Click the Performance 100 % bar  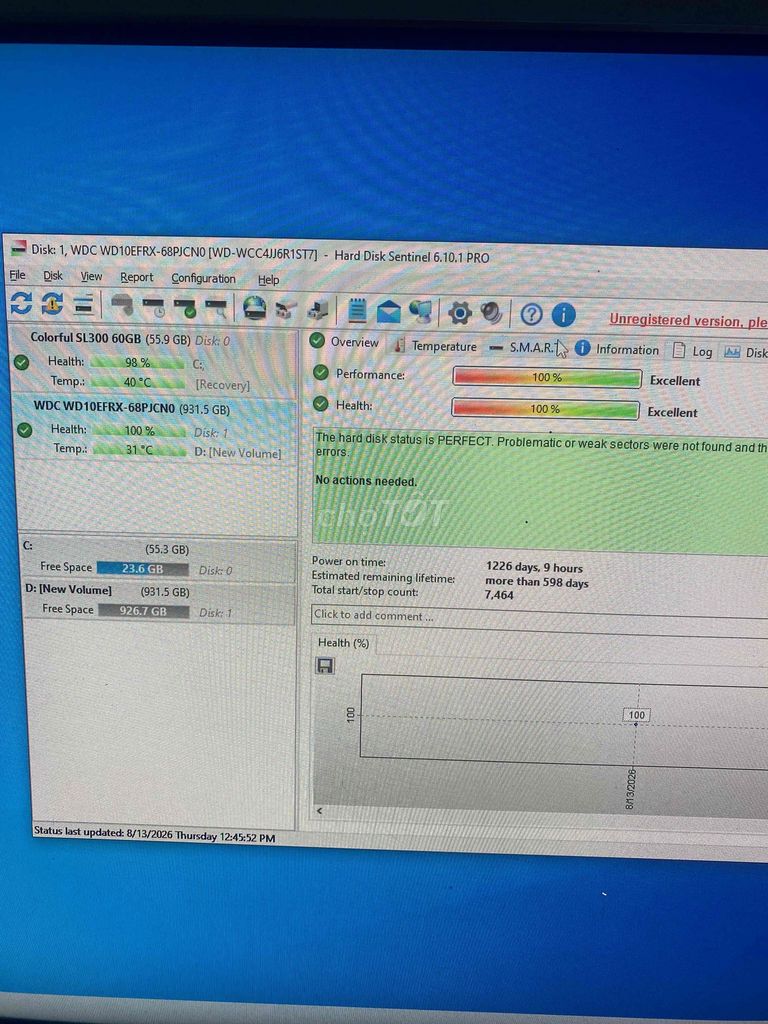pos(547,377)
